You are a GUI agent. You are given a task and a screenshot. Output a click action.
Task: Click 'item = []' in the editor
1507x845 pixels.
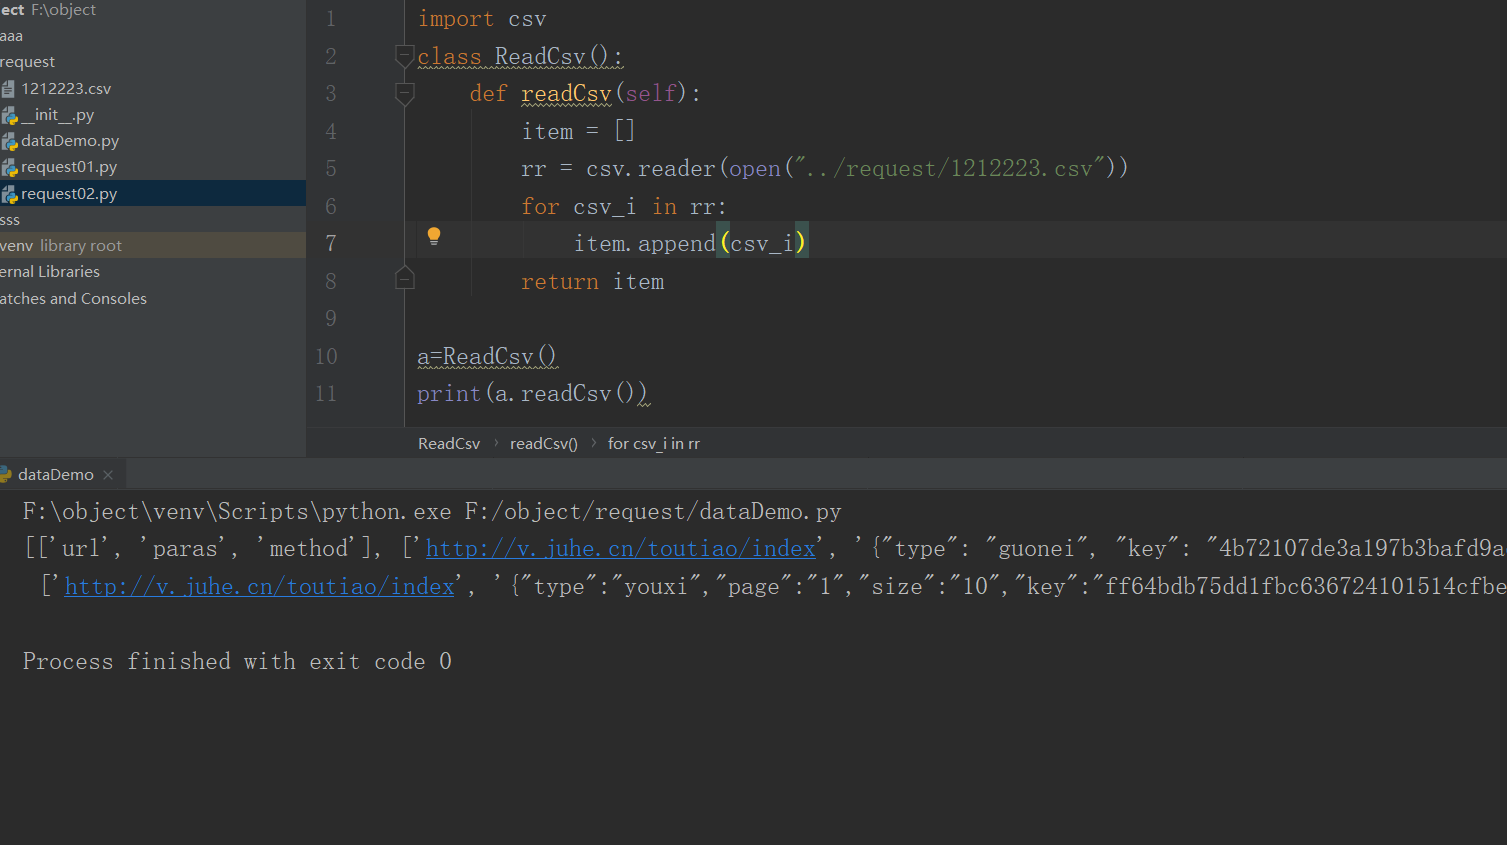tap(578, 131)
